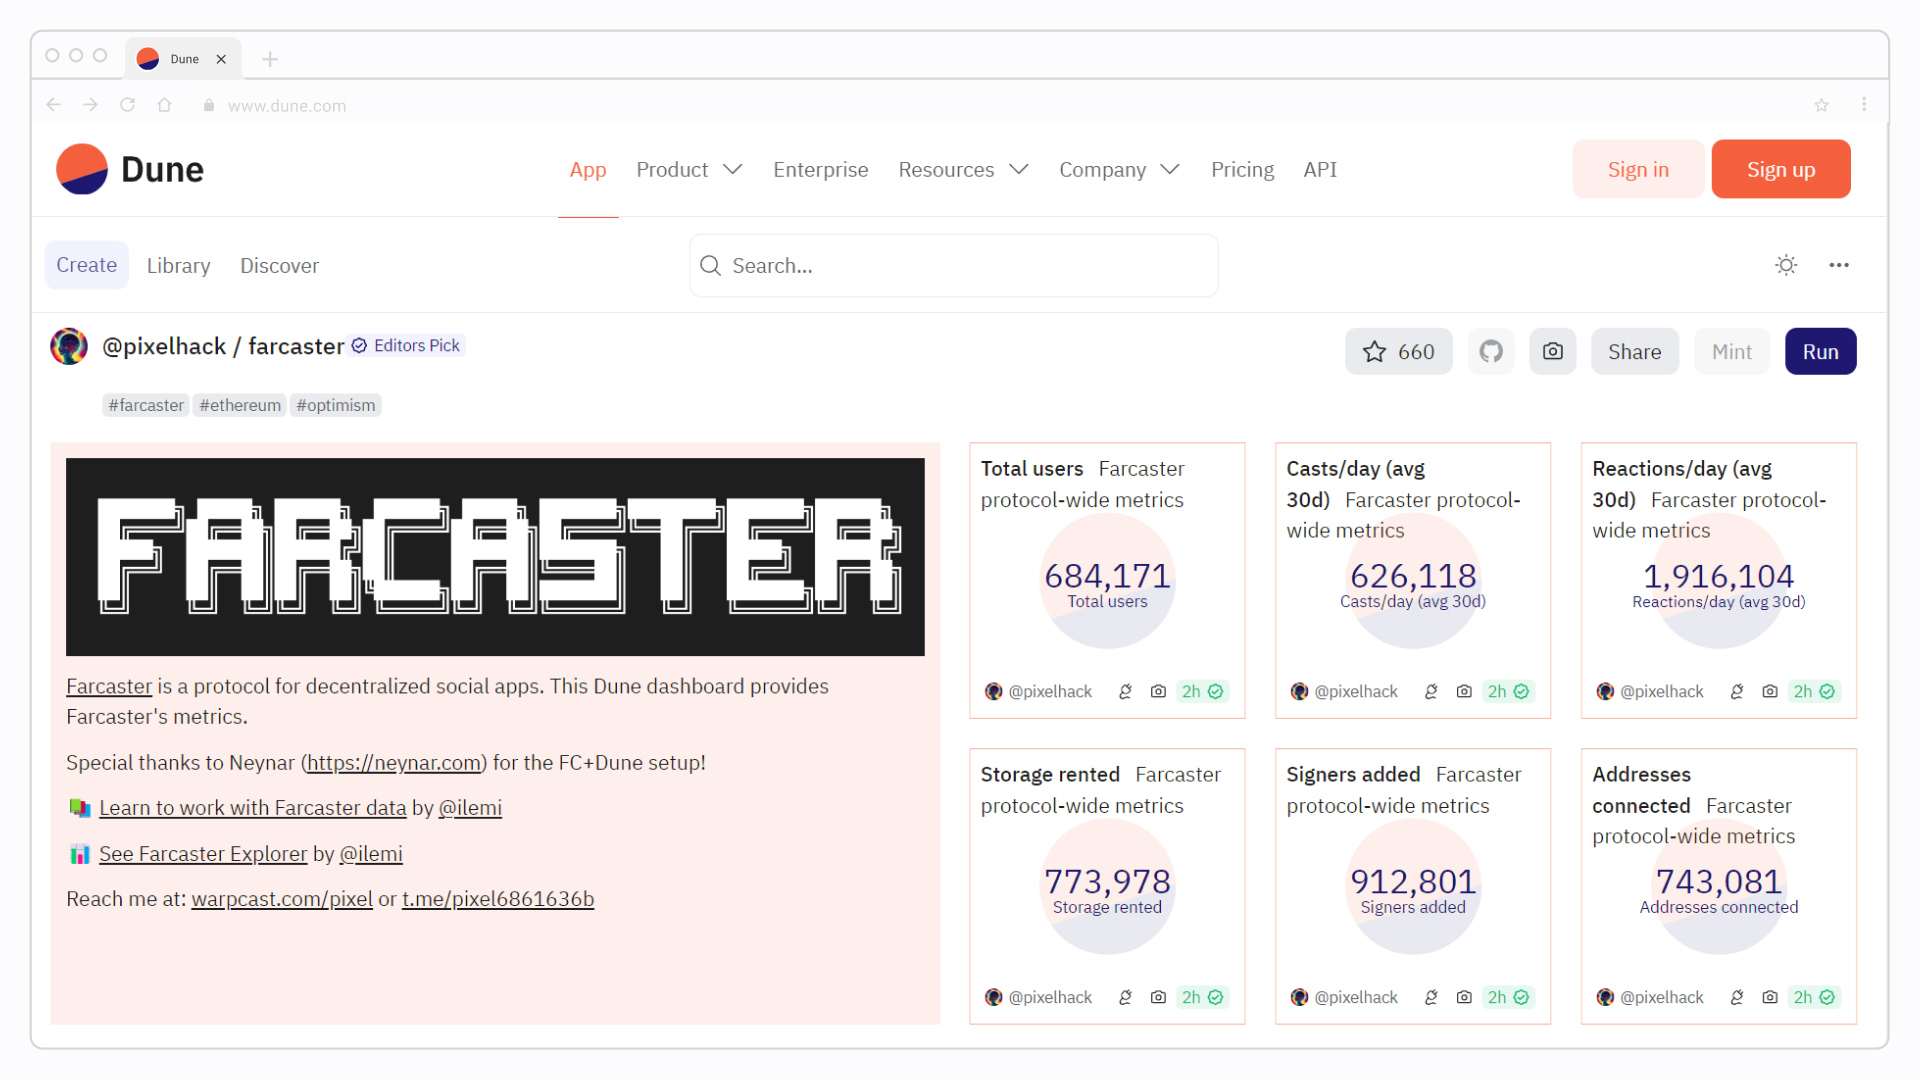The width and height of the screenshot is (1920, 1080).
Task: Open query icon on Storage rented card
Action: tap(1126, 997)
